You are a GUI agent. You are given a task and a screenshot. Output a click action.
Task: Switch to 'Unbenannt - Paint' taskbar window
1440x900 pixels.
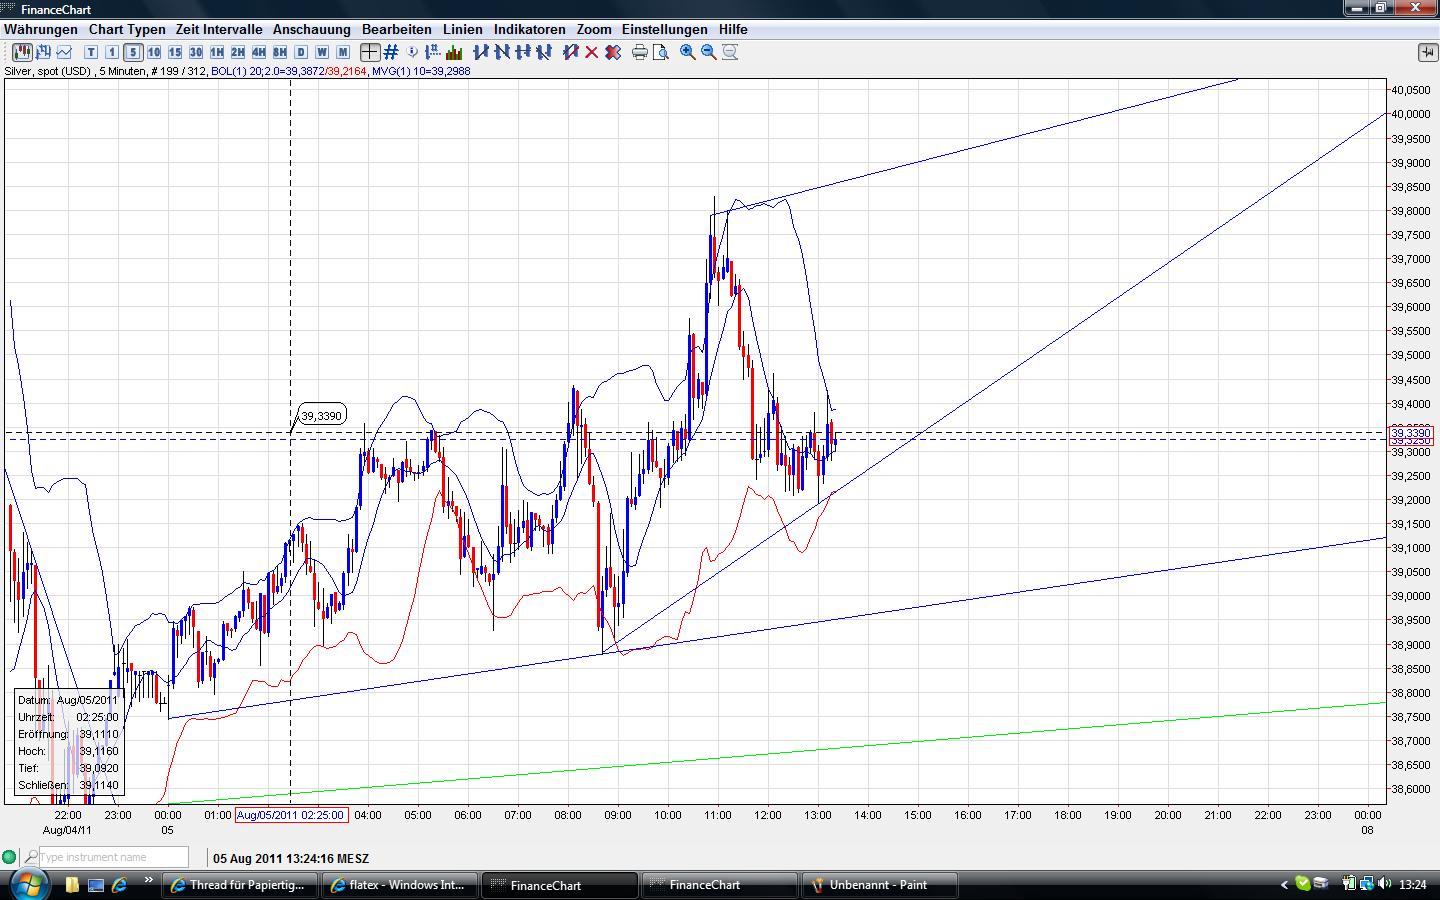[x=881, y=885]
